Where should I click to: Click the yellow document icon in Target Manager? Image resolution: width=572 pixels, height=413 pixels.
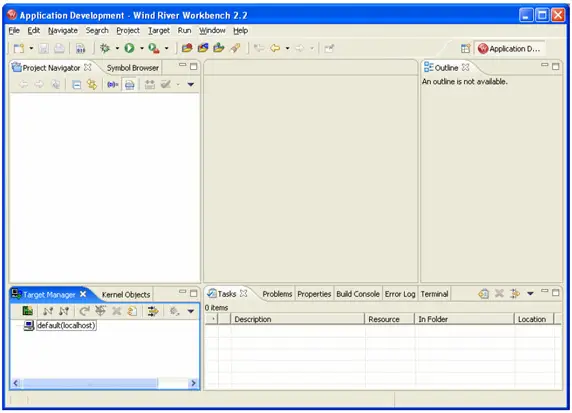click(132, 311)
